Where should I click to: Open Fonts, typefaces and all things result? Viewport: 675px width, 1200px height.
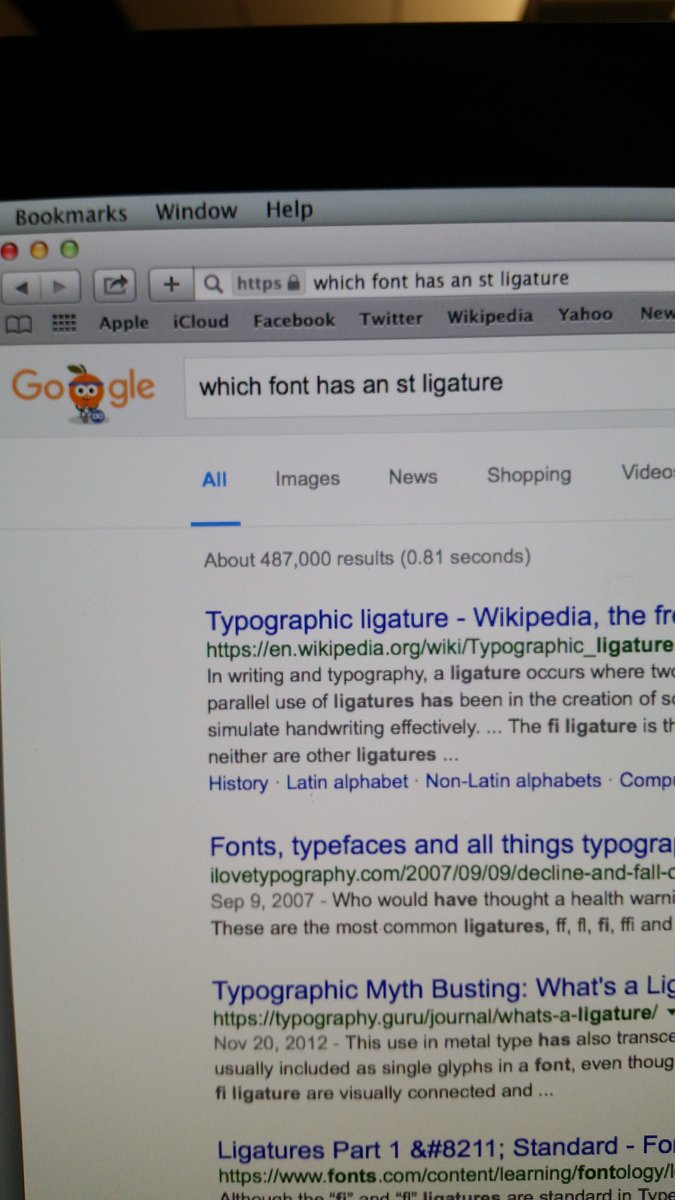(x=442, y=846)
